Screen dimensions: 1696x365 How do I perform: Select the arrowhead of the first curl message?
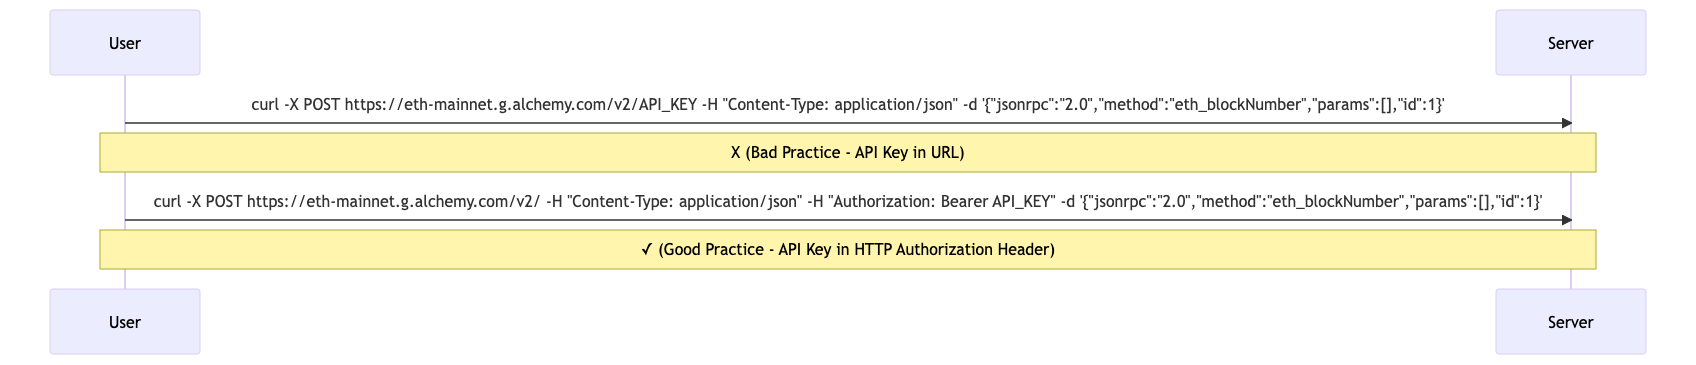click(x=1567, y=123)
